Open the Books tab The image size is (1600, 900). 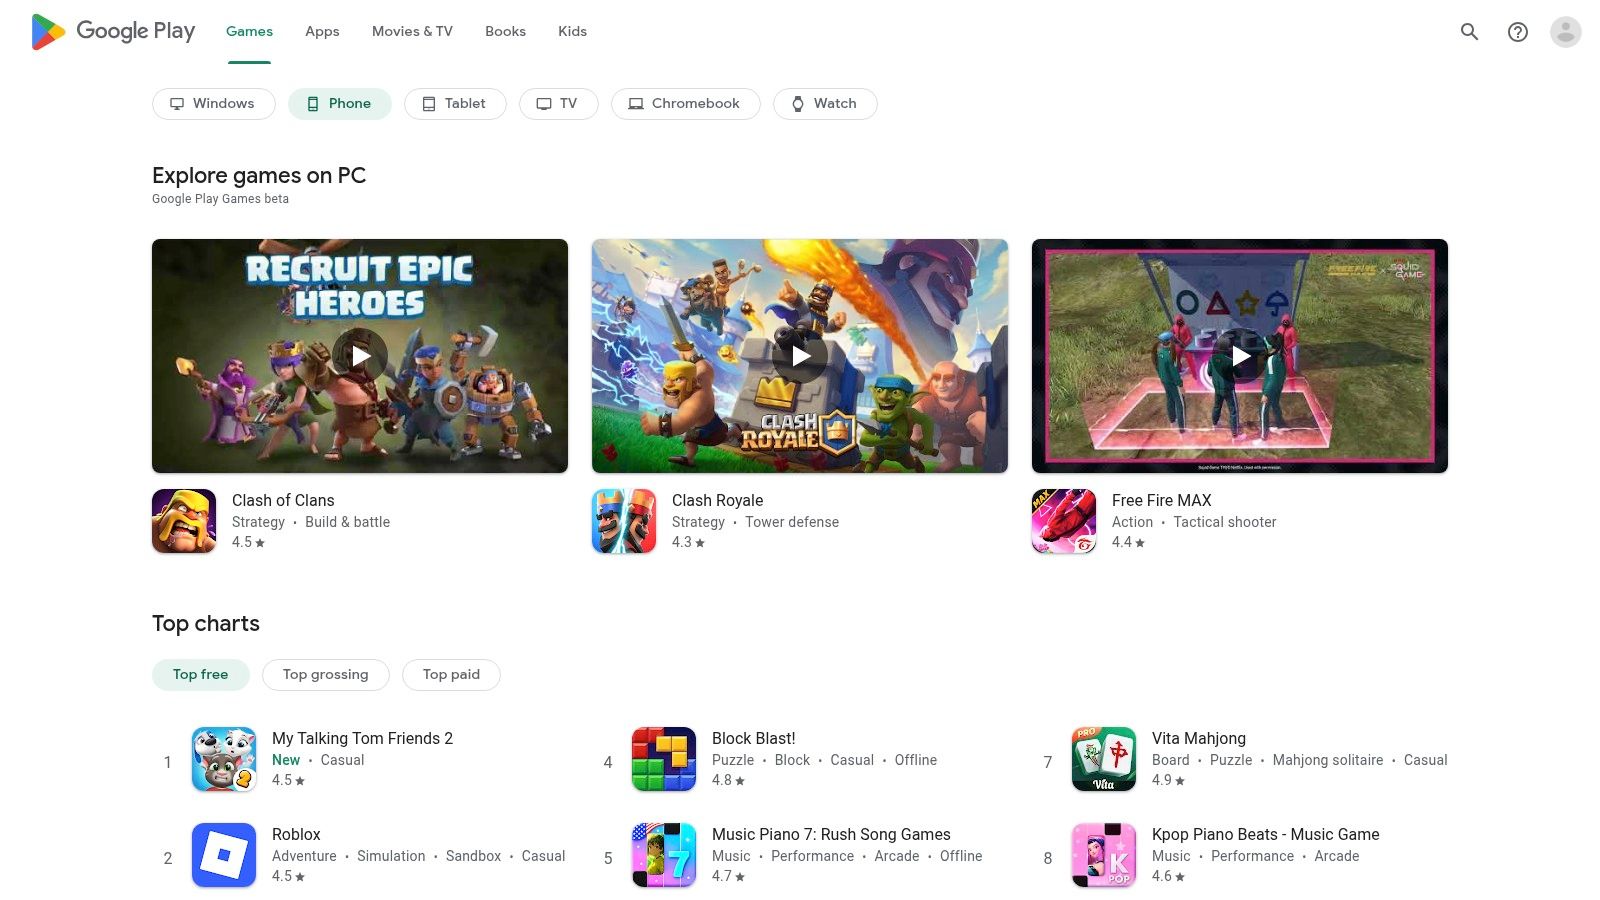tap(505, 31)
